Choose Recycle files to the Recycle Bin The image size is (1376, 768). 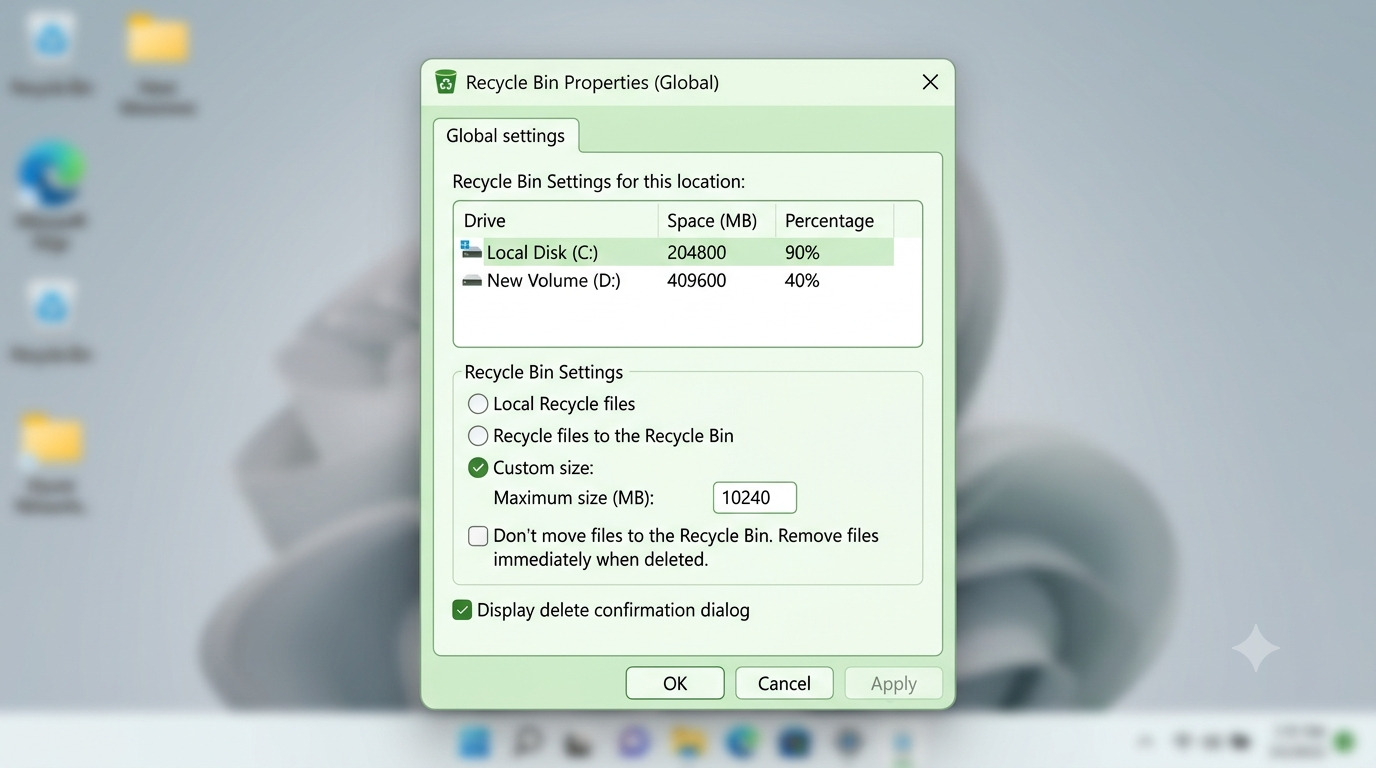[x=478, y=436]
